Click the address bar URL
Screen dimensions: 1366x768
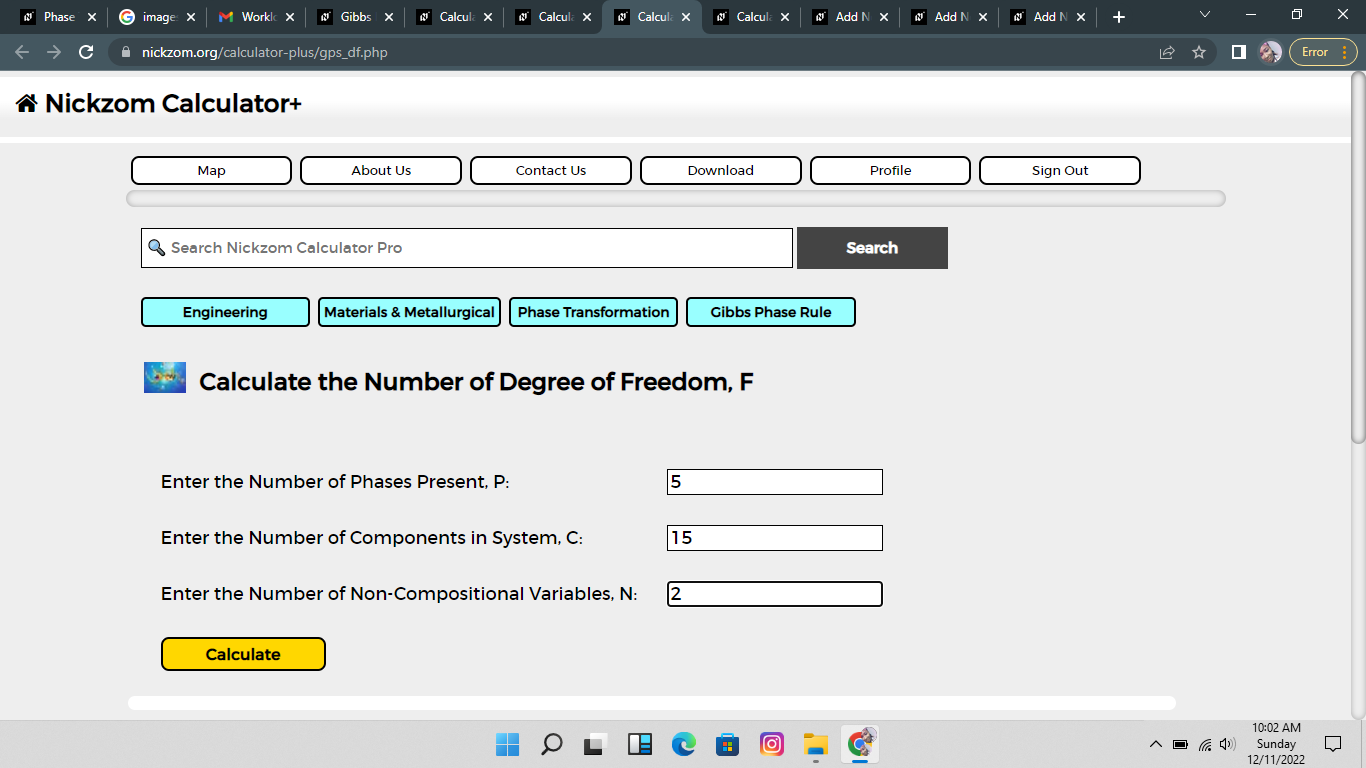pos(264,52)
